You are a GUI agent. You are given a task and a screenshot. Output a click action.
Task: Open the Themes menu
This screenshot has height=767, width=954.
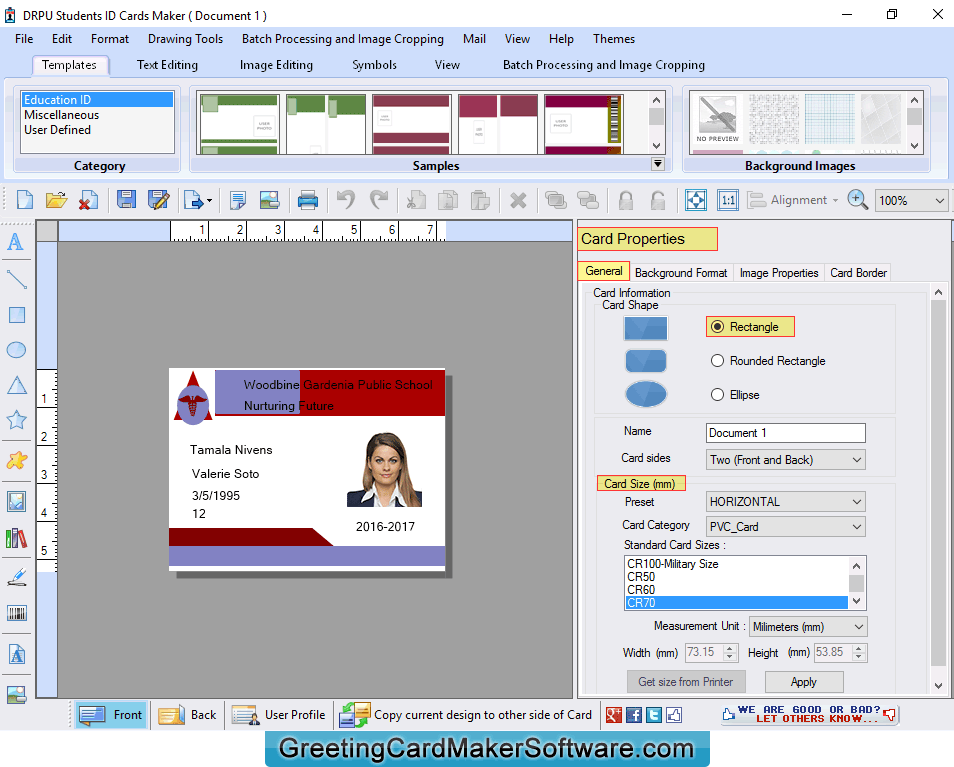[x=614, y=39]
